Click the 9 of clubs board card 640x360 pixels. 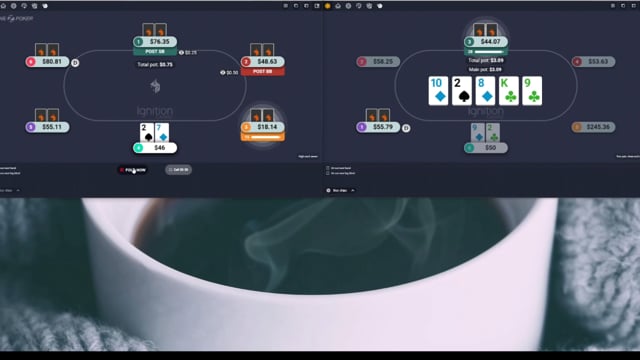point(532,91)
